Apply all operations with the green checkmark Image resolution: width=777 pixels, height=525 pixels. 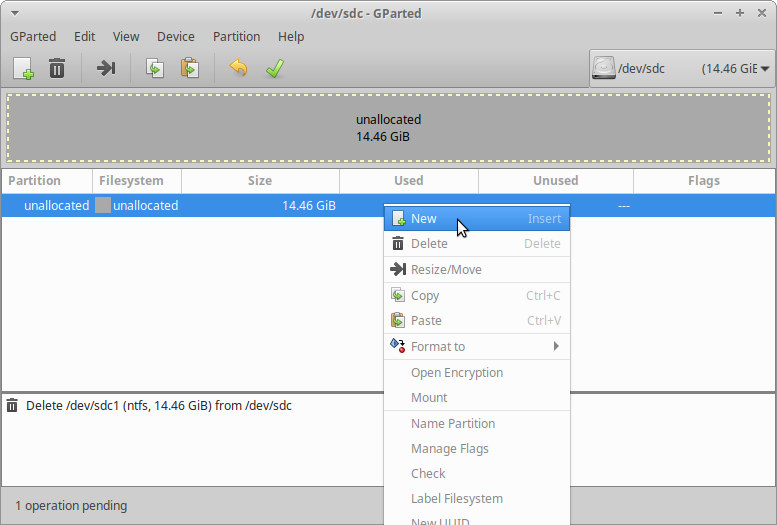tap(274, 68)
